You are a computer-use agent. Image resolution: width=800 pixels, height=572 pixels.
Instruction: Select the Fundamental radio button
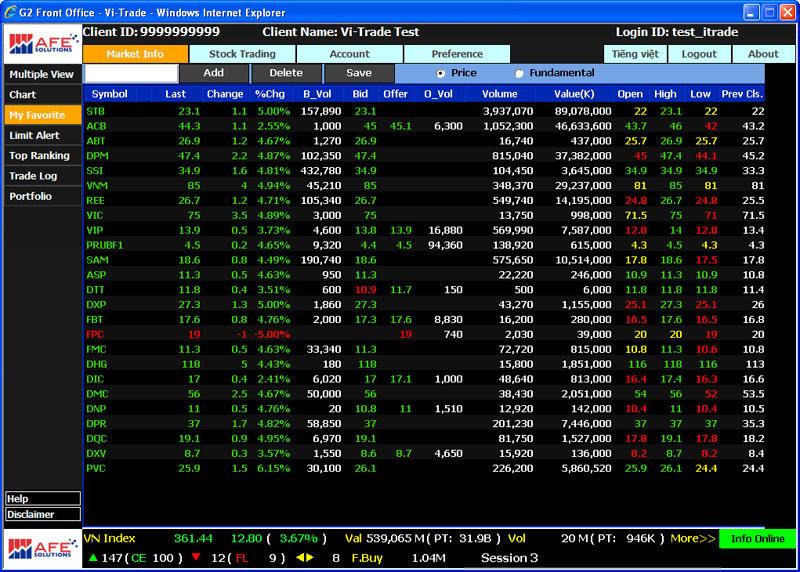pos(519,73)
